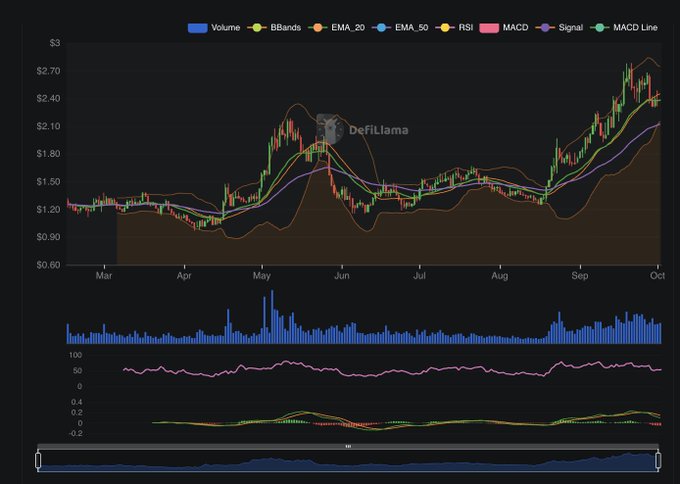Click the Sep date axis label
680x484 pixels.
(x=580, y=276)
